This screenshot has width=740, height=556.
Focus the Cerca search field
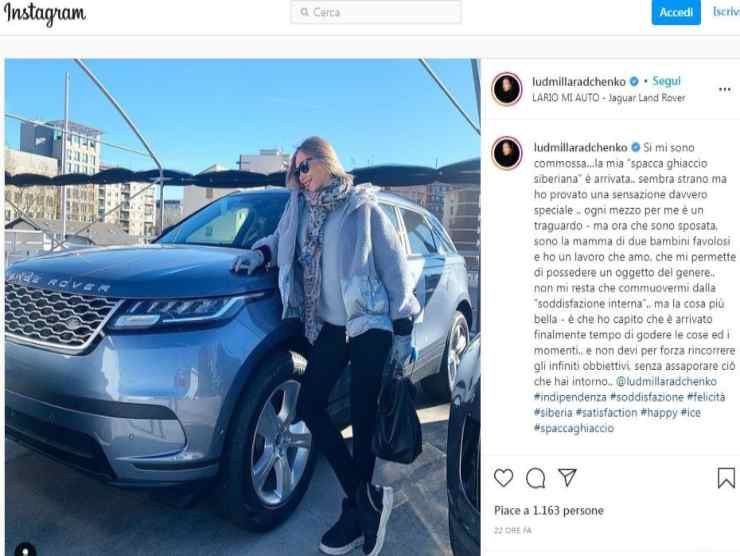(x=376, y=12)
